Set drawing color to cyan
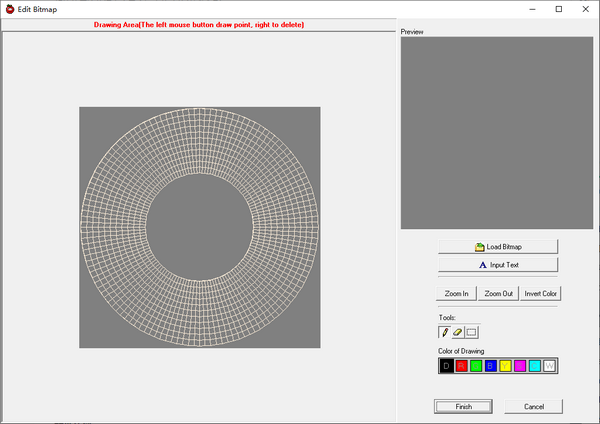This screenshot has width=600, height=424. coord(534,366)
